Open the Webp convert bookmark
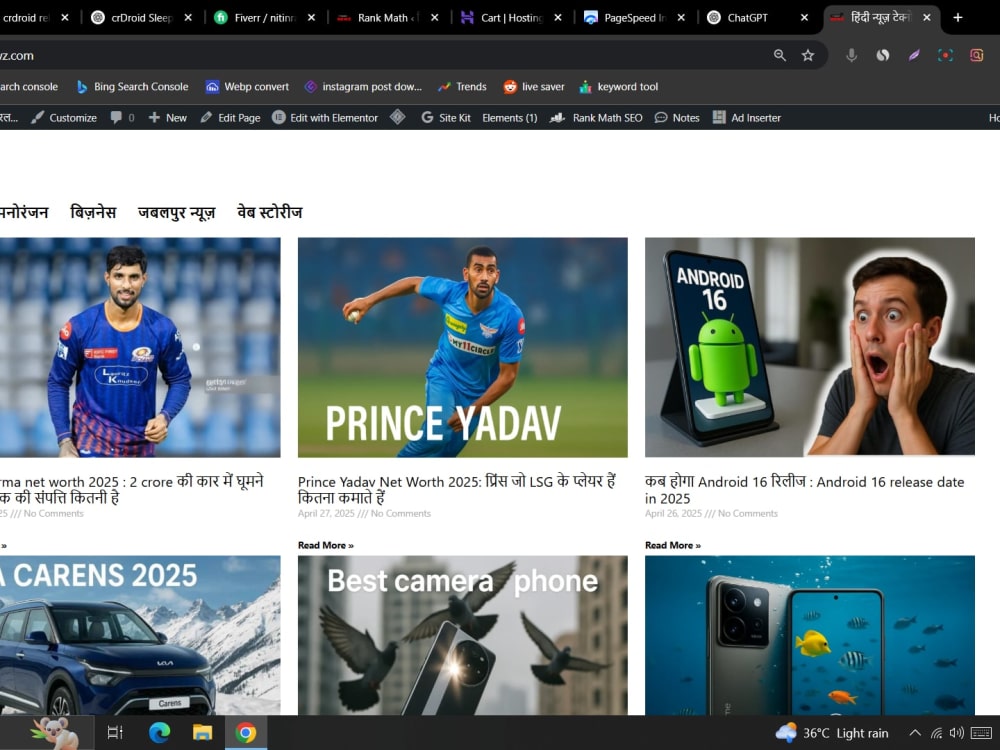1000x750 pixels. 247,87
